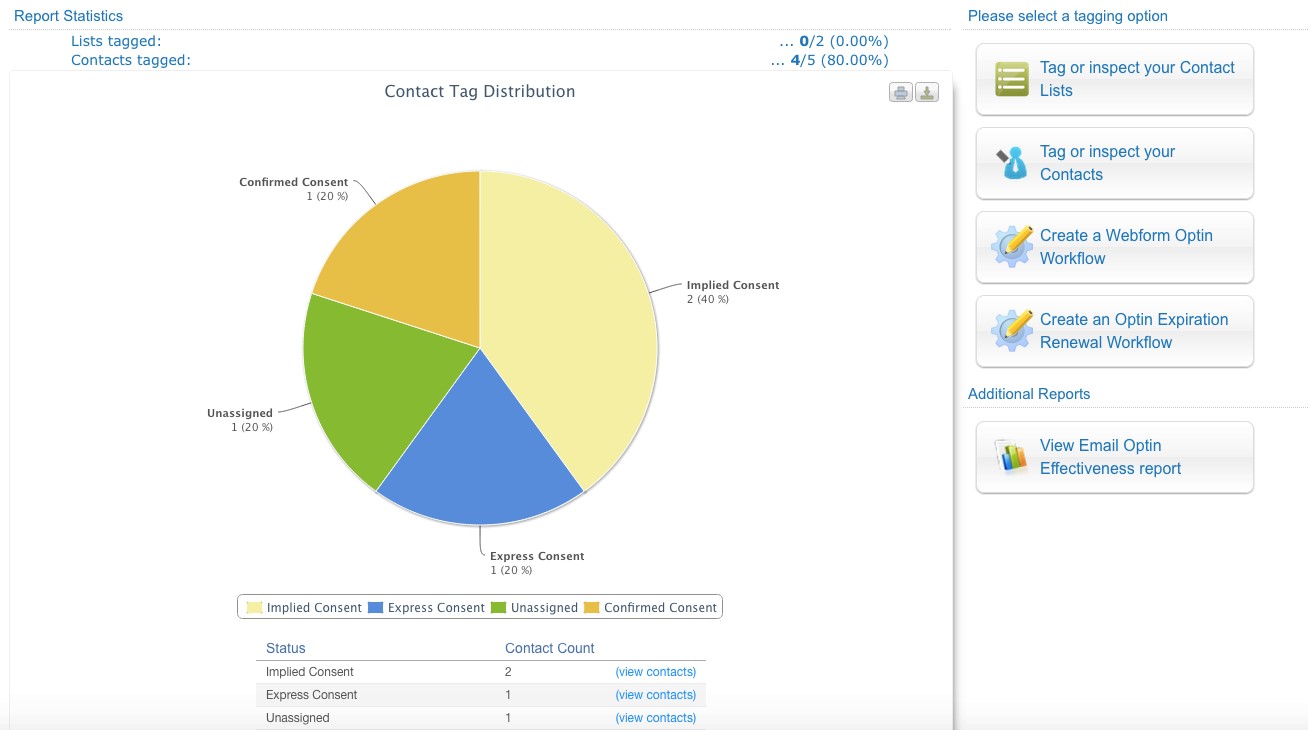The width and height of the screenshot is (1308, 730).
Task: Click the Express Consent table status cell
Action: pyautogui.click(x=312, y=695)
